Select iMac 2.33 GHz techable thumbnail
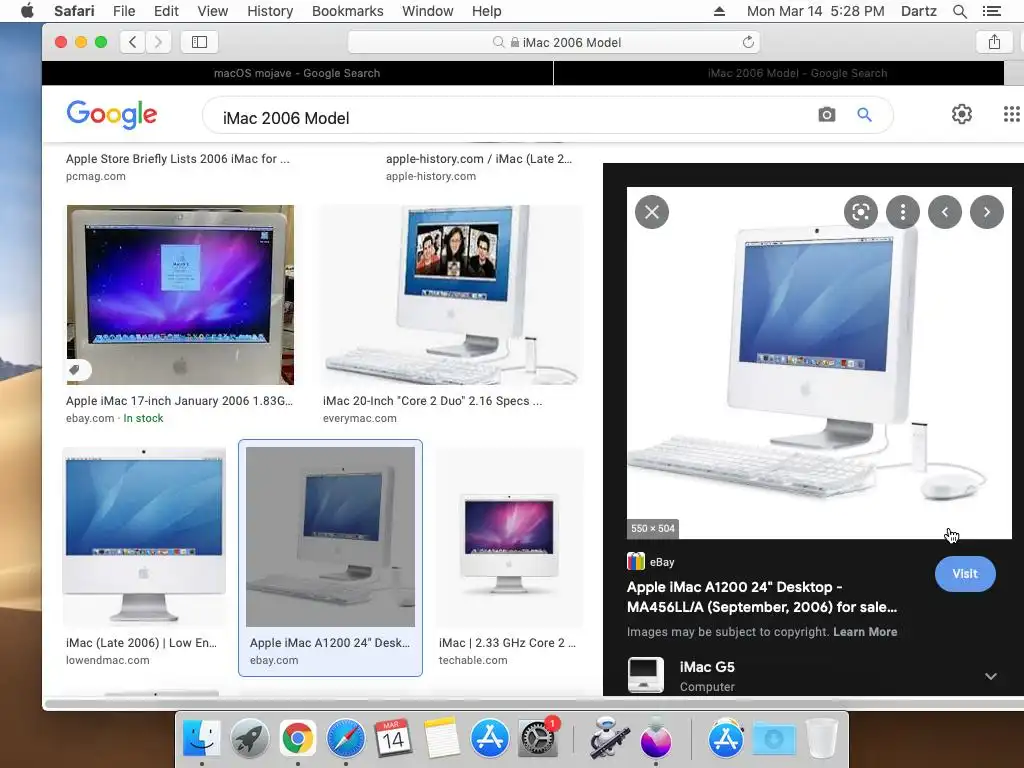 coord(509,537)
